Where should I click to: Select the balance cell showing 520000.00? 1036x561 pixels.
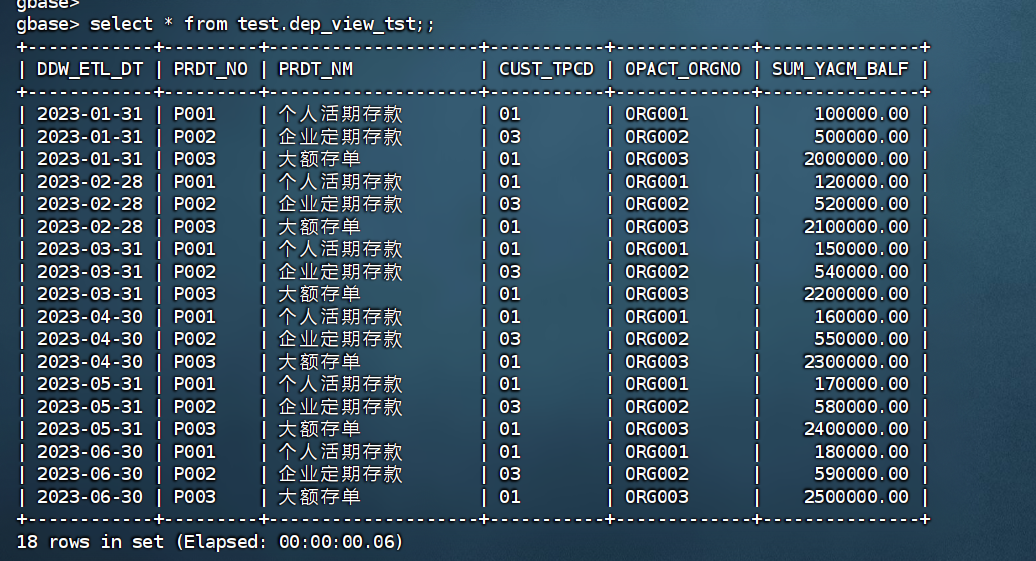[x=861, y=204]
